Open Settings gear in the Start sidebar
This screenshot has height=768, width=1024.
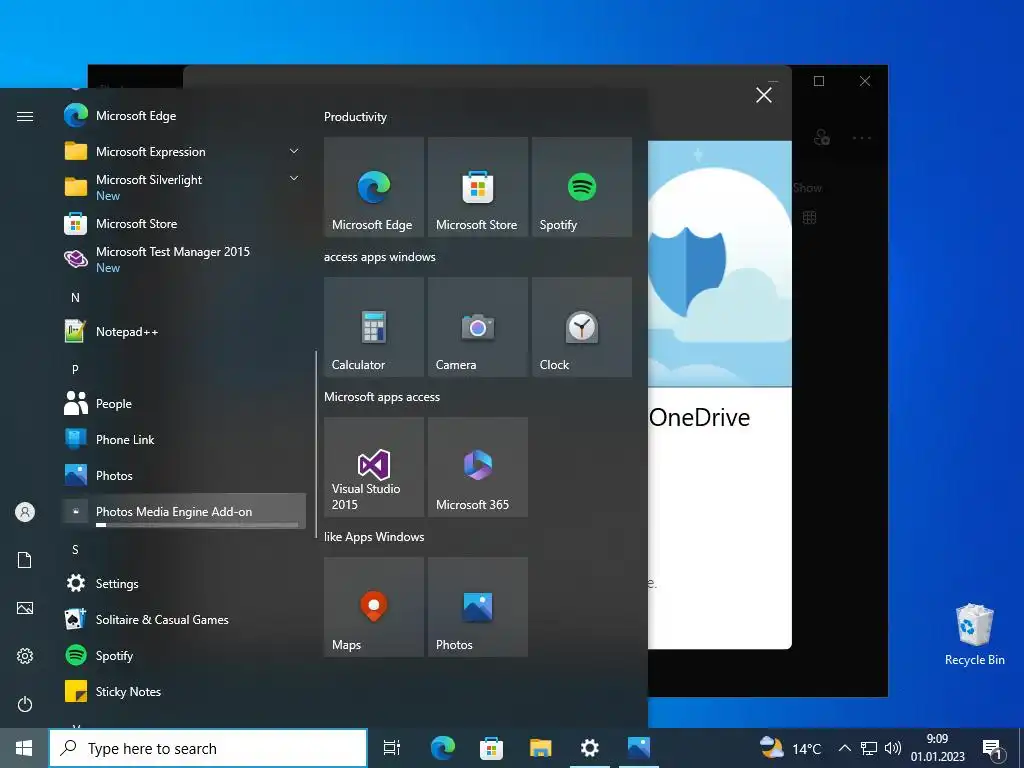click(25, 656)
